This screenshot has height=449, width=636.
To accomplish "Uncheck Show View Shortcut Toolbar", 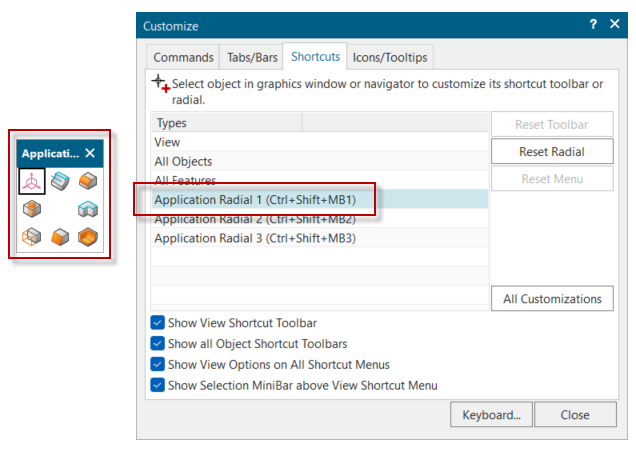I will (157, 323).
